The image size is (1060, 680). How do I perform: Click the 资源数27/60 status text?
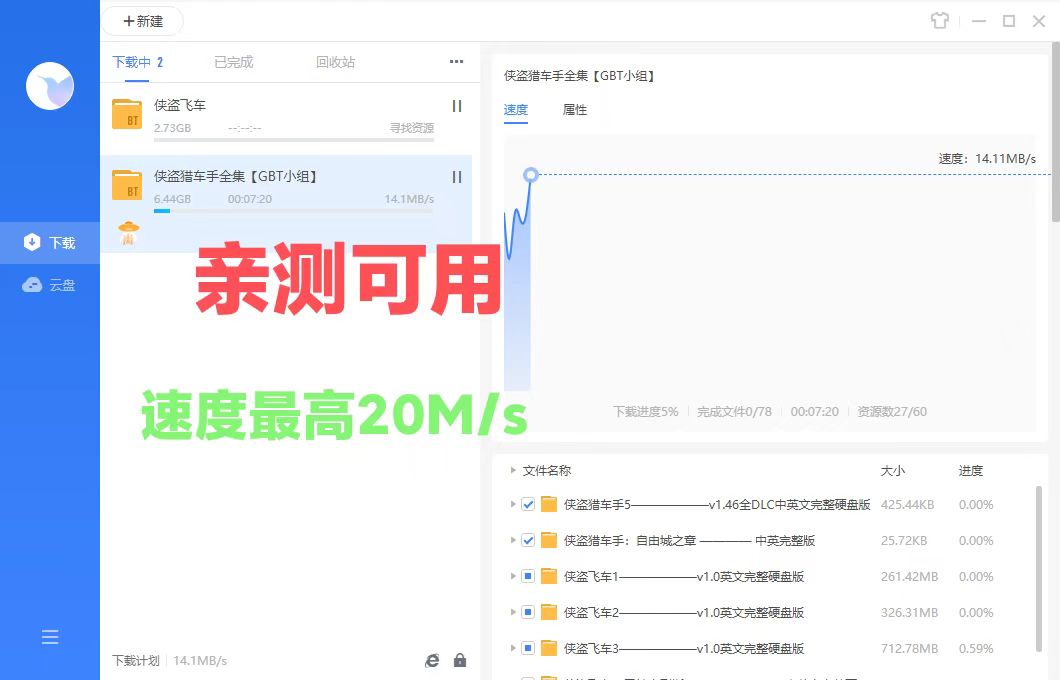(x=892, y=412)
